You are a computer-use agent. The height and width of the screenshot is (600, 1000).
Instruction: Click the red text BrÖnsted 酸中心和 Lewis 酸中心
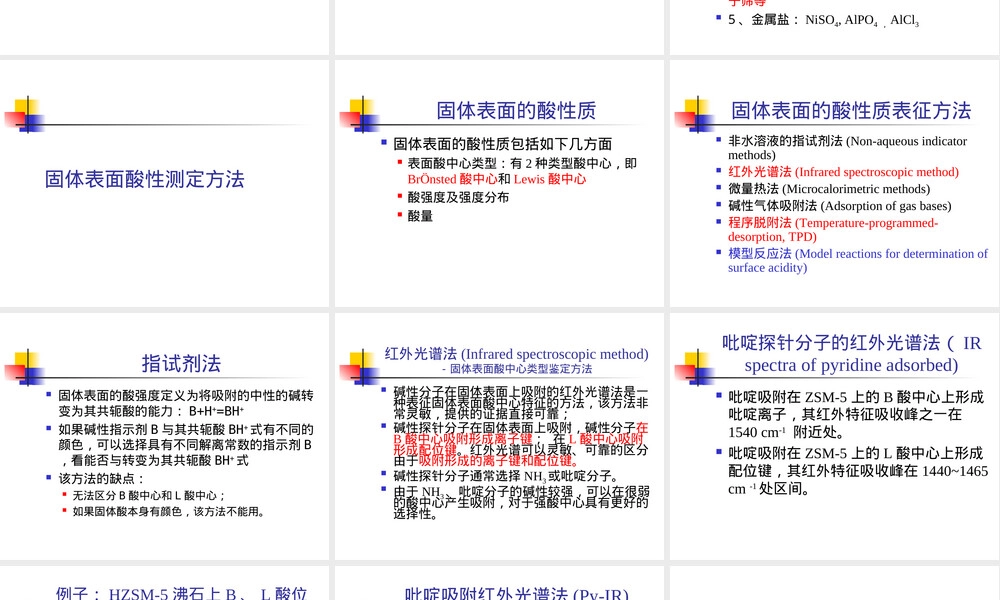coord(497,179)
